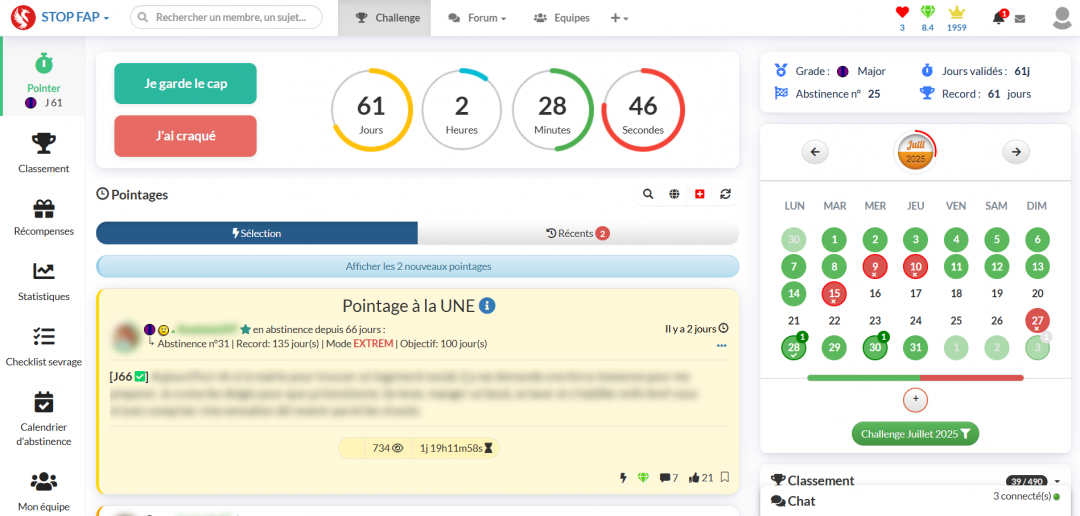Open the Forum dropdown menu
1080x516 pixels.
coord(477,18)
